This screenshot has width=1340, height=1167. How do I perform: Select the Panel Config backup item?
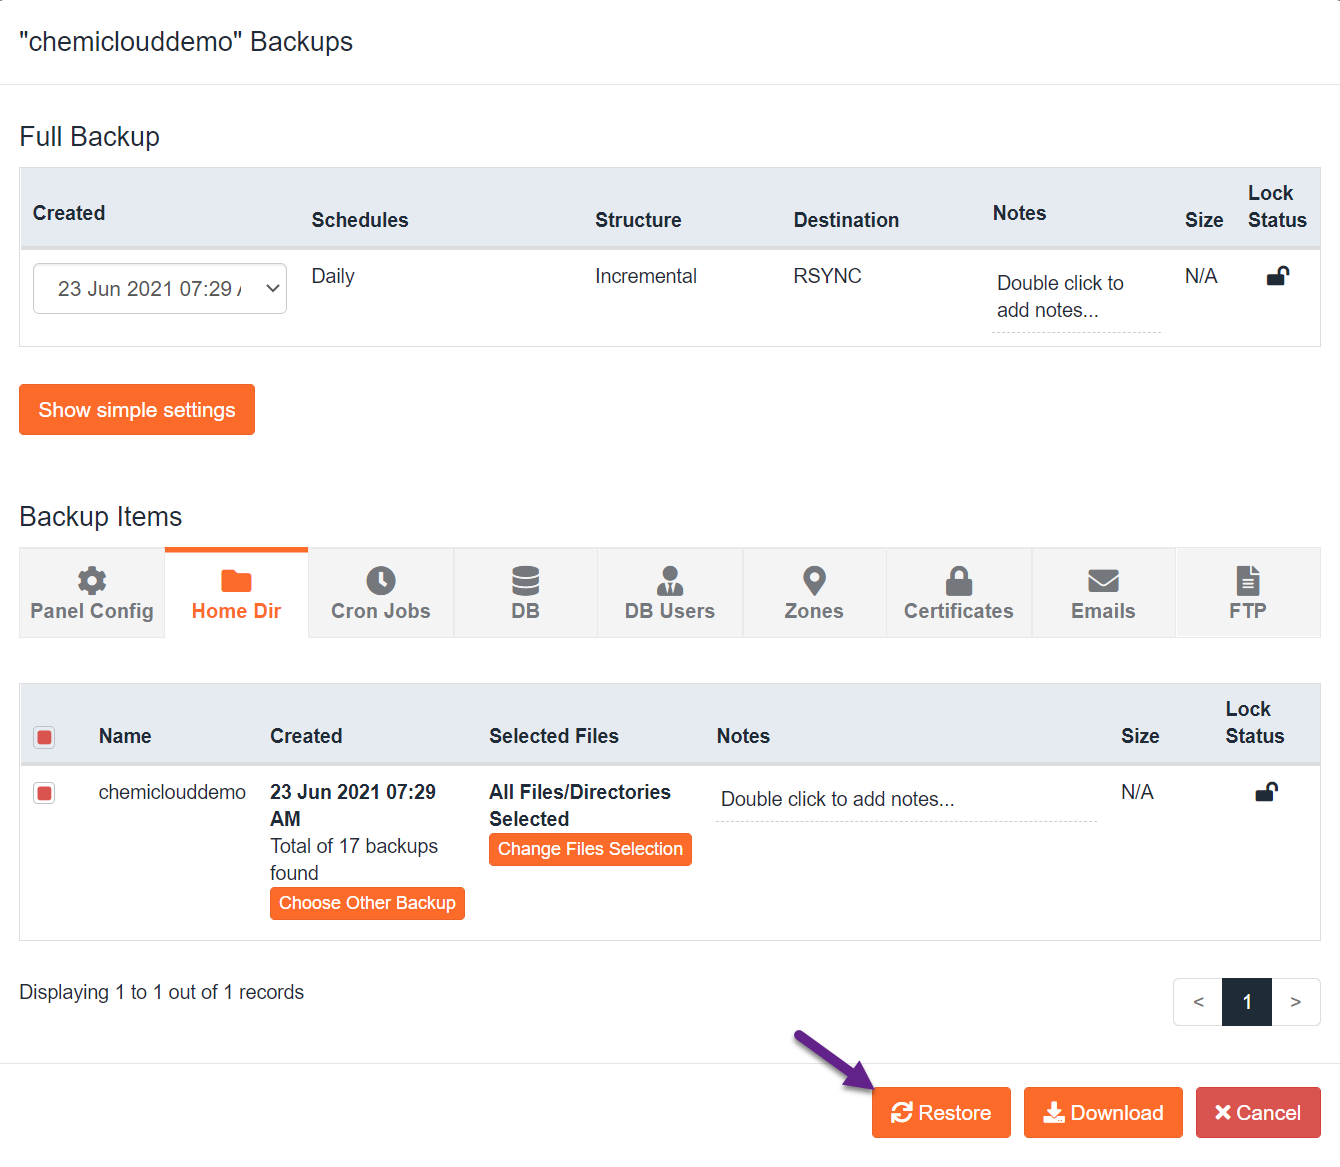91,592
